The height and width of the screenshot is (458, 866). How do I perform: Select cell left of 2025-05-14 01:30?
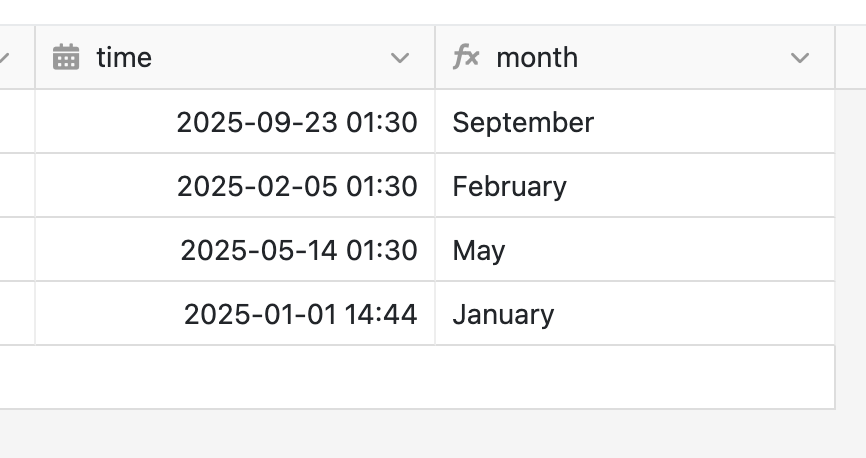[17, 250]
